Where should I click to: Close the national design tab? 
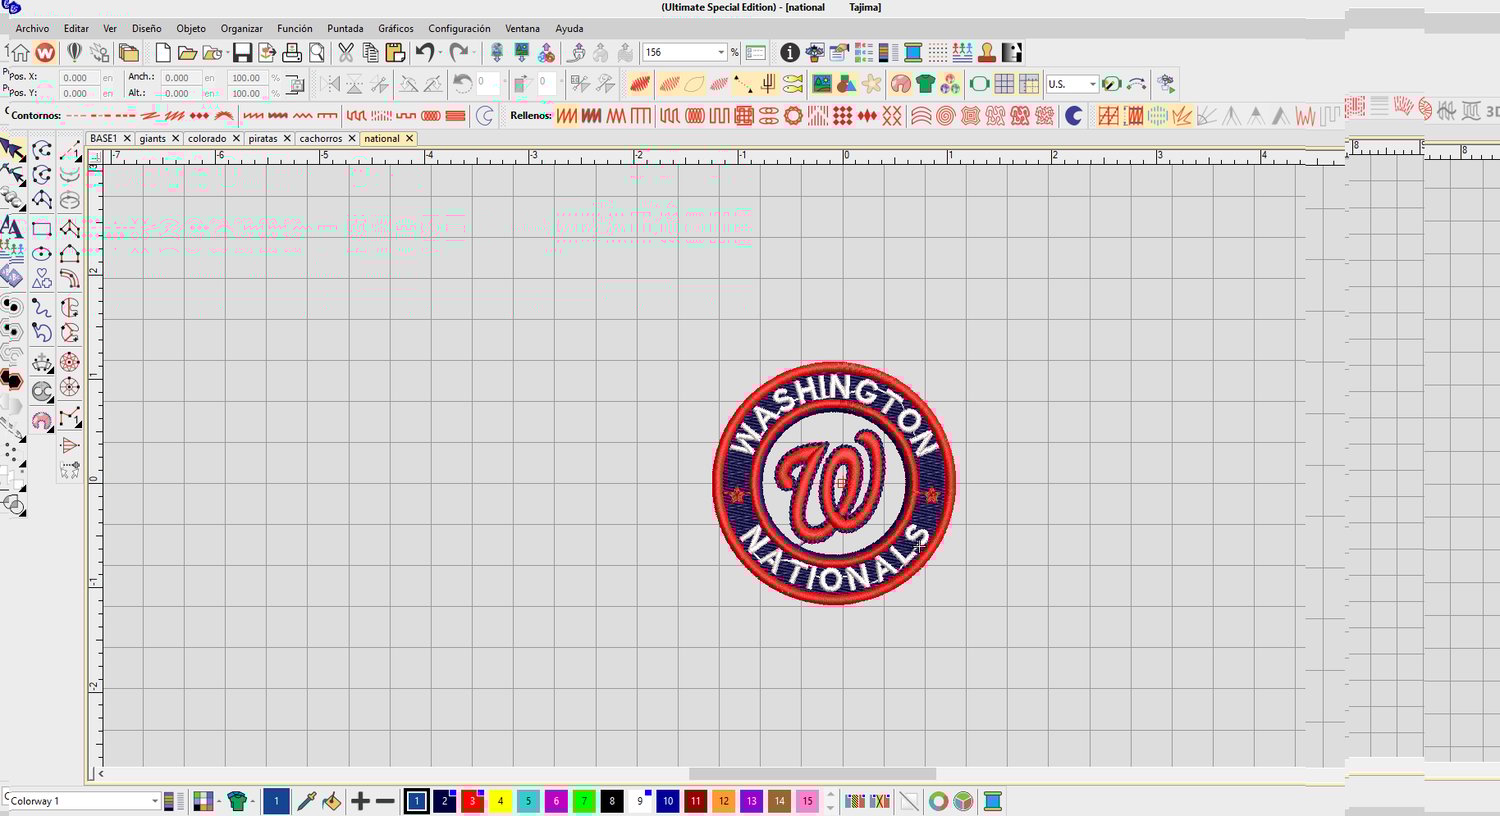[409, 138]
